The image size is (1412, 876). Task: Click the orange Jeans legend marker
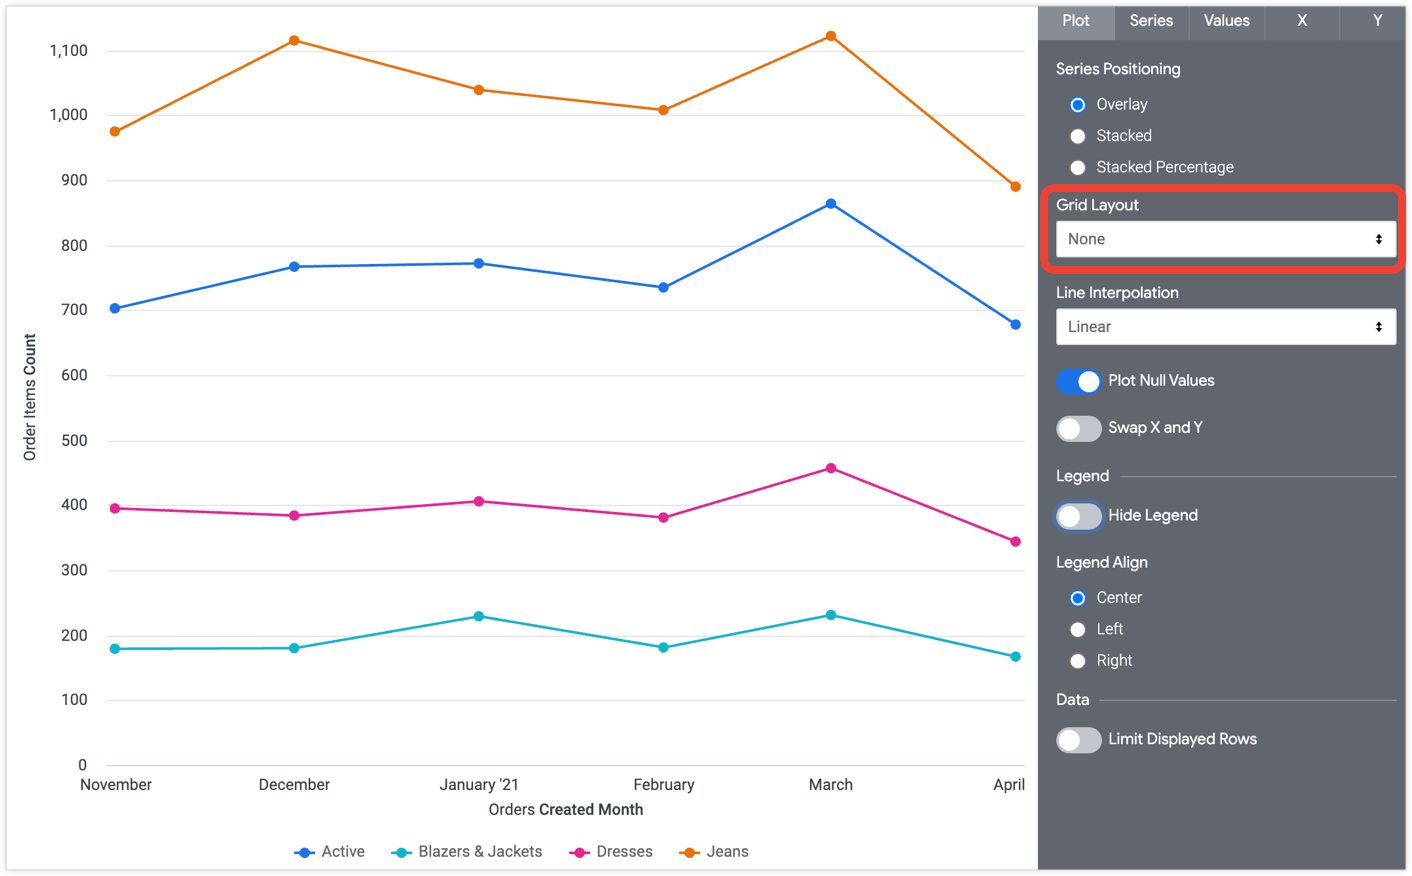point(689,853)
